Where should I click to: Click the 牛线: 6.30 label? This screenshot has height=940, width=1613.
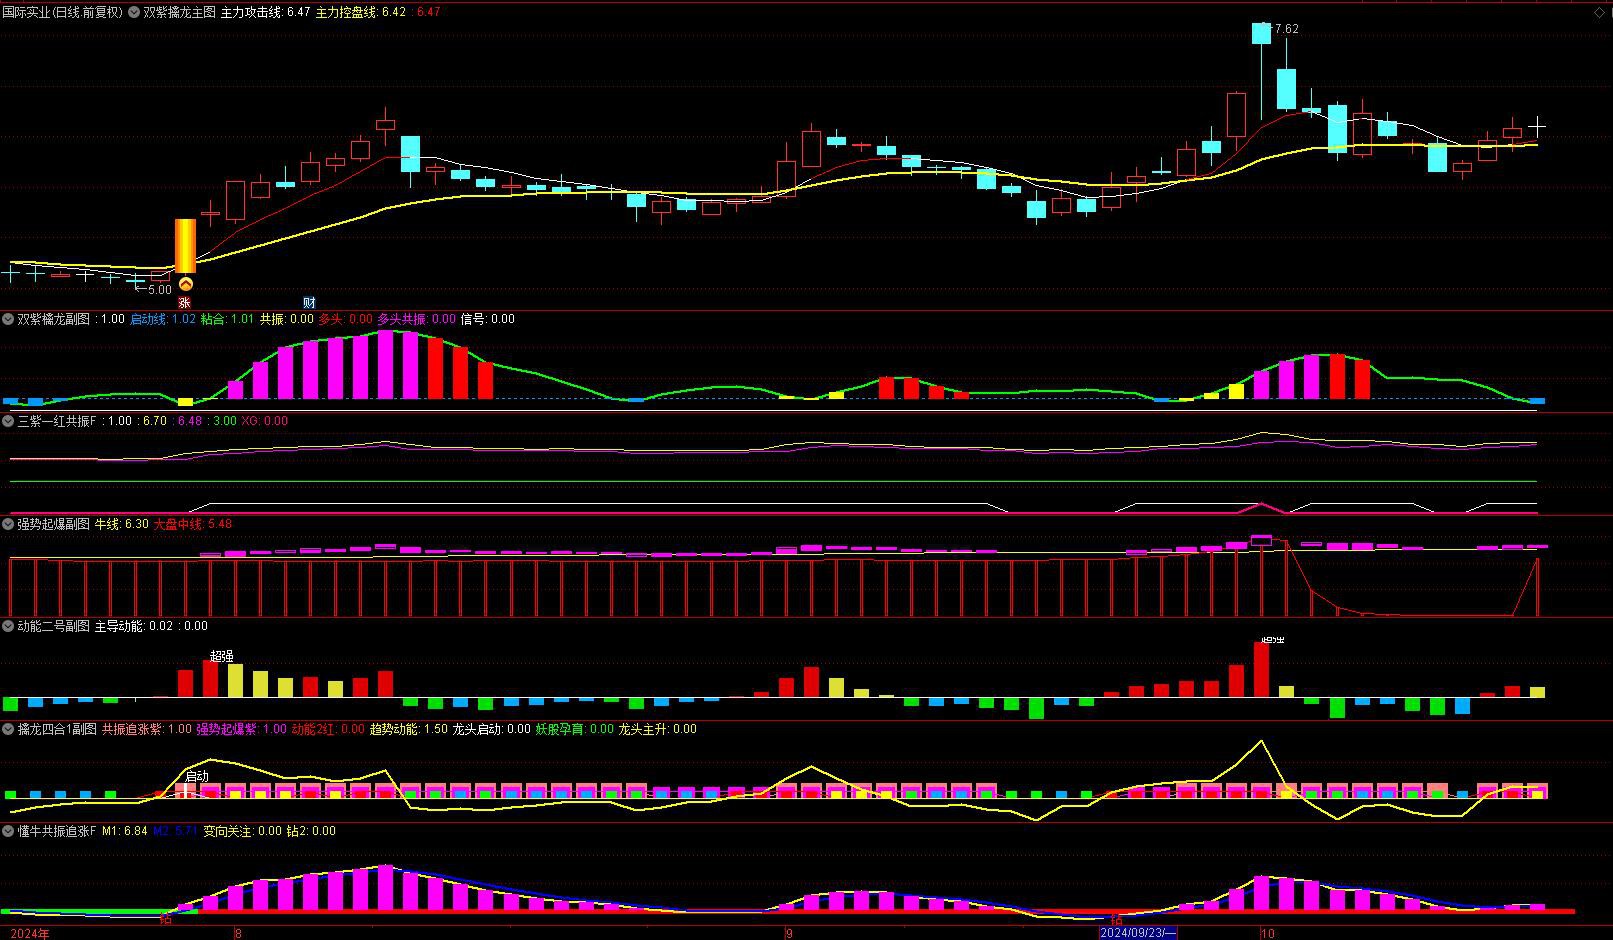(122, 524)
